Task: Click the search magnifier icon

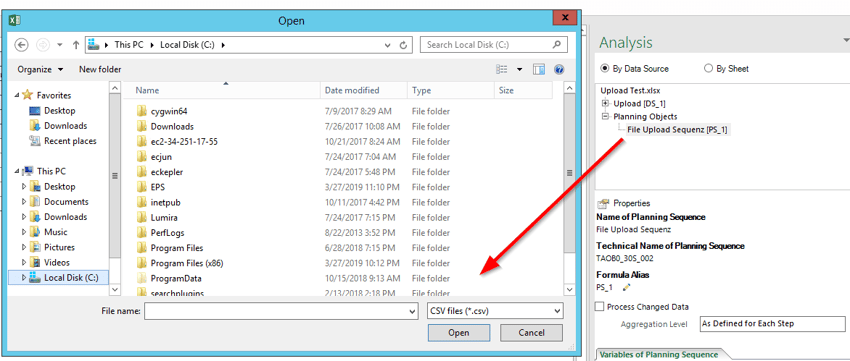Action: click(x=557, y=44)
